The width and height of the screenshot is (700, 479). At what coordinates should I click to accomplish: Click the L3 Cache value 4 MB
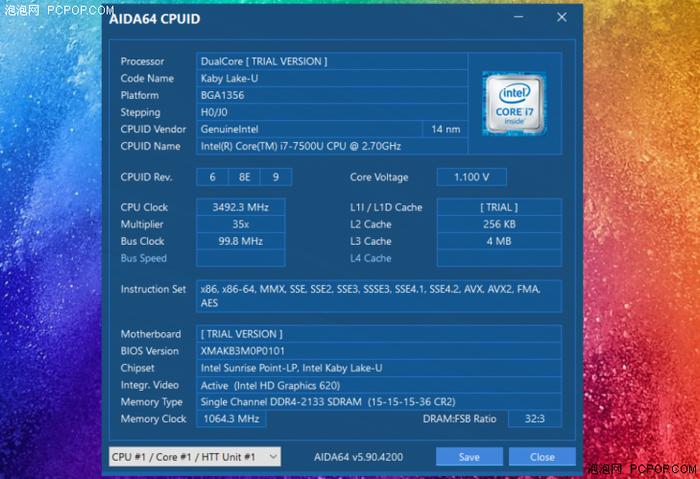pos(499,241)
